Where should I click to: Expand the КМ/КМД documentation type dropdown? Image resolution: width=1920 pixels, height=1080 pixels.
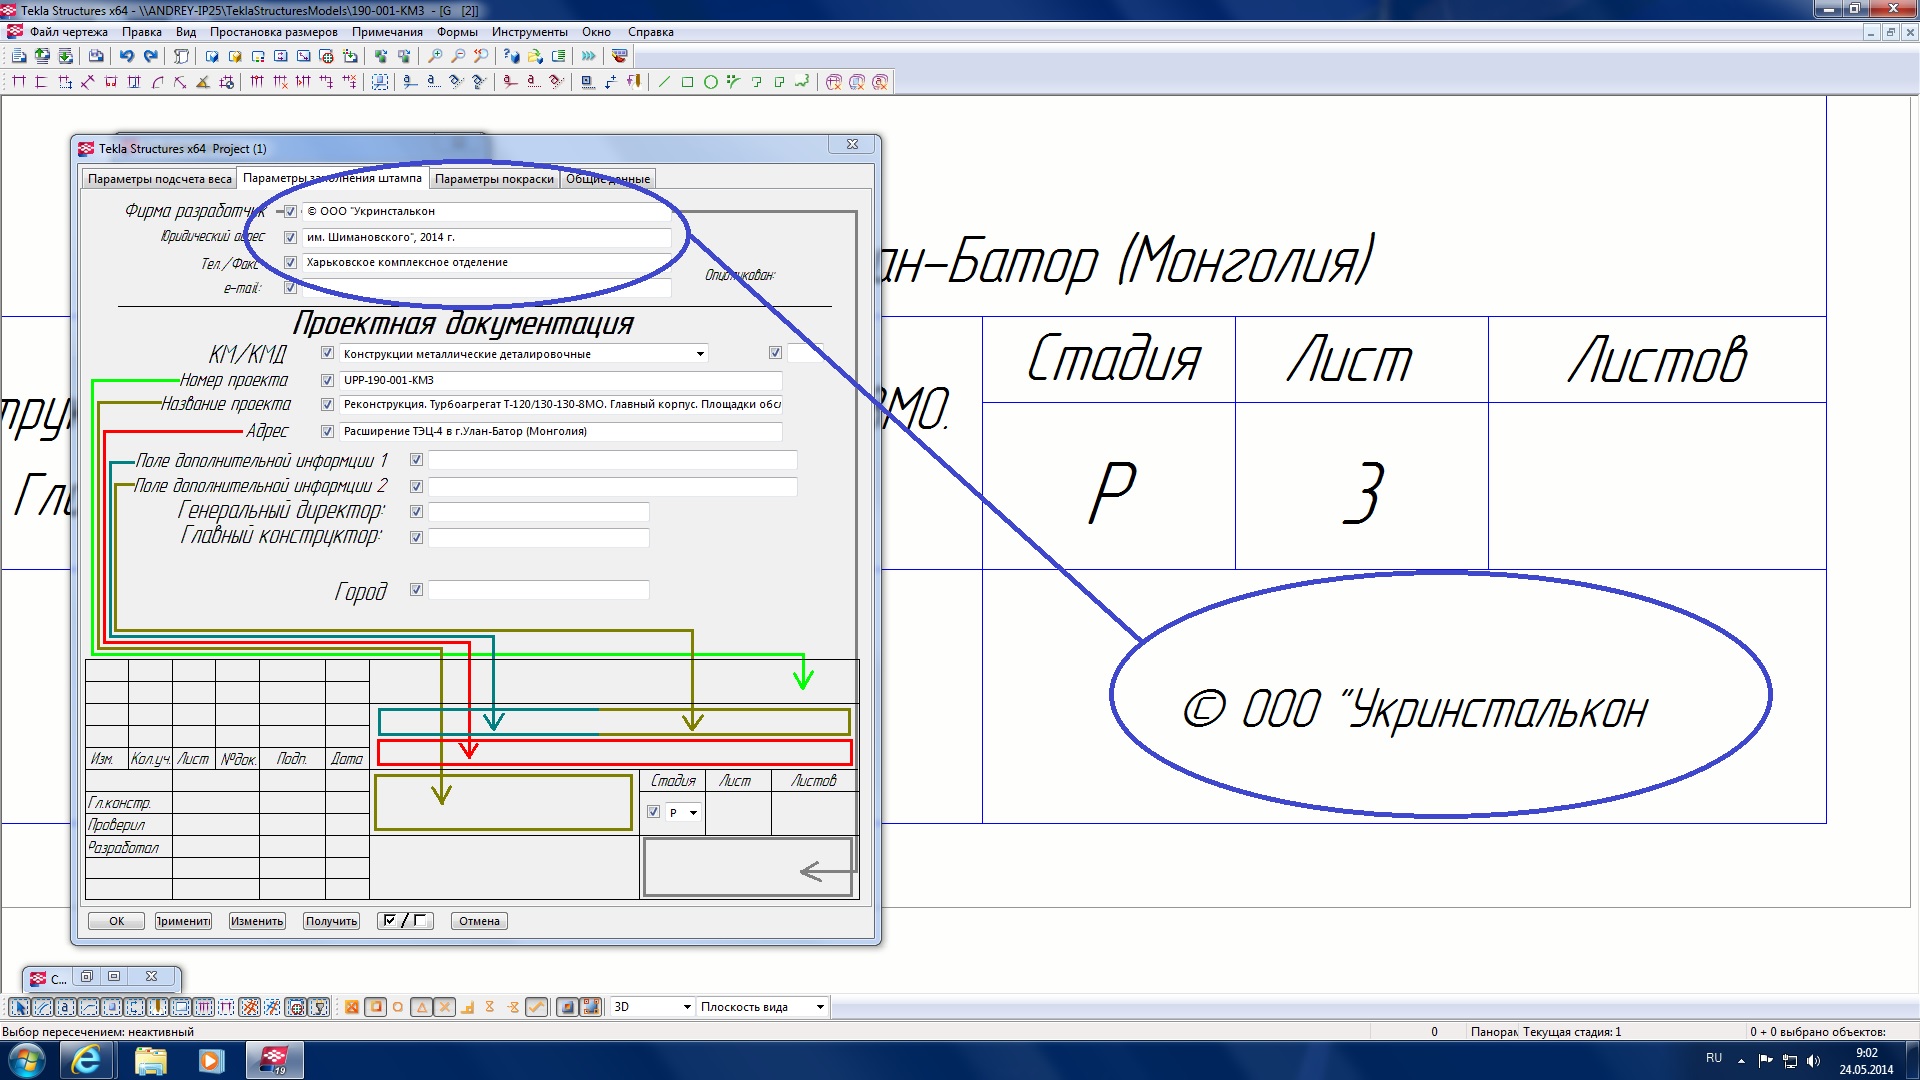(x=700, y=354)
